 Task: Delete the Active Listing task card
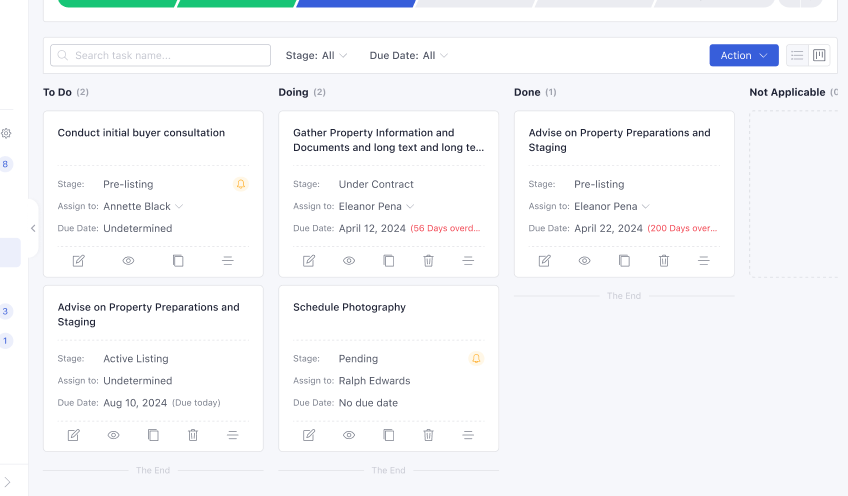pos(193,435)
